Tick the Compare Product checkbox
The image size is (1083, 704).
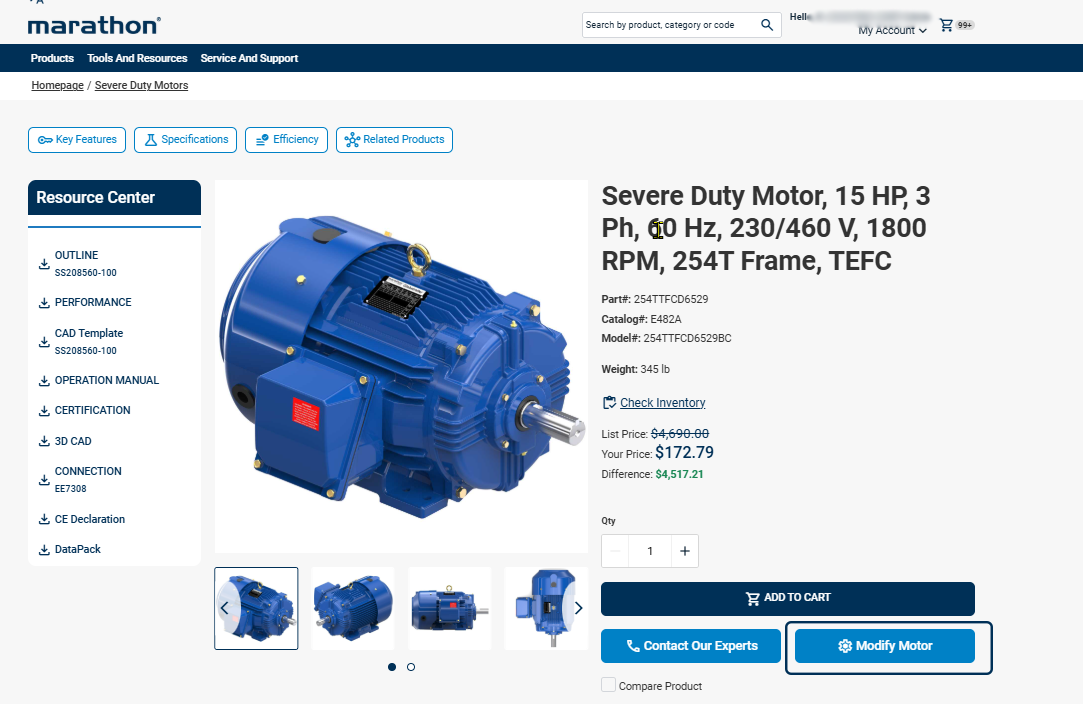(608, 685)
